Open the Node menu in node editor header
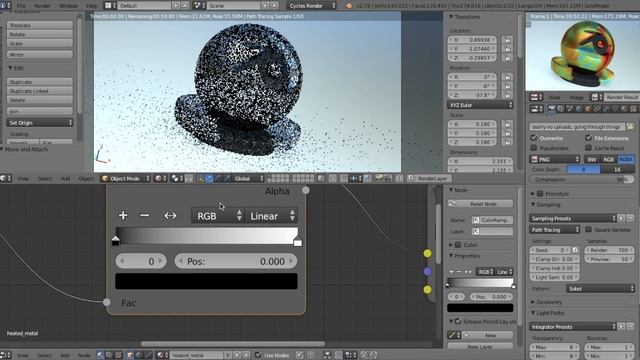This screenshot has width=640, height=360. [x=84, y=355]
